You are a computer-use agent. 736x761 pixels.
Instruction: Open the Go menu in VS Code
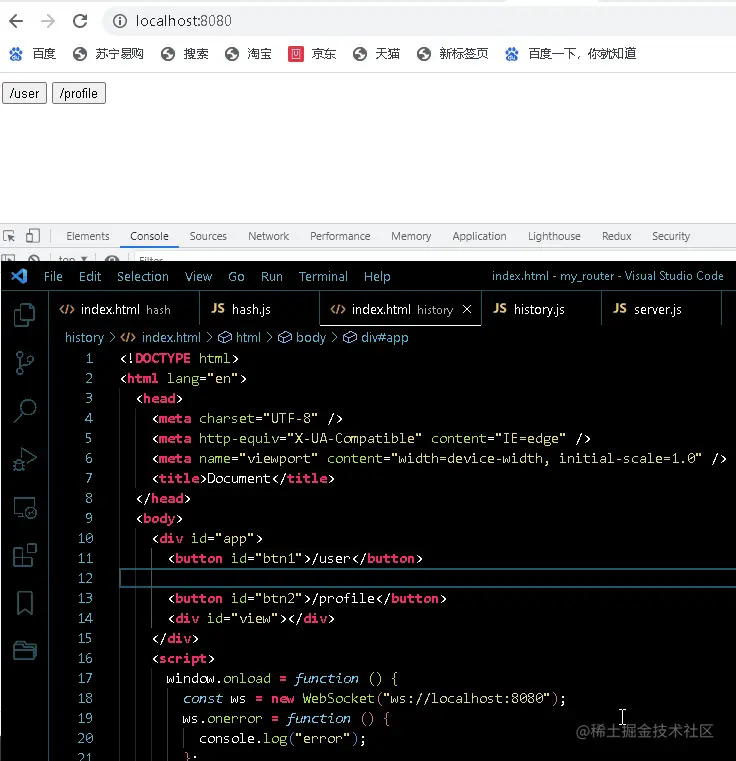tap(236, 277)
